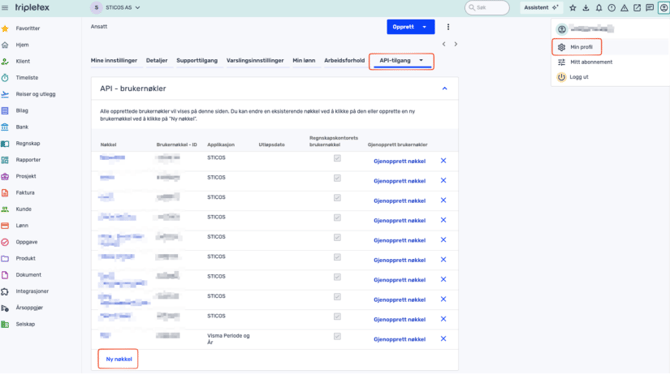Expand the Opprett button dropdown arrow
The height and width of the screenshot is (375, 670).
tap(424, 27)
